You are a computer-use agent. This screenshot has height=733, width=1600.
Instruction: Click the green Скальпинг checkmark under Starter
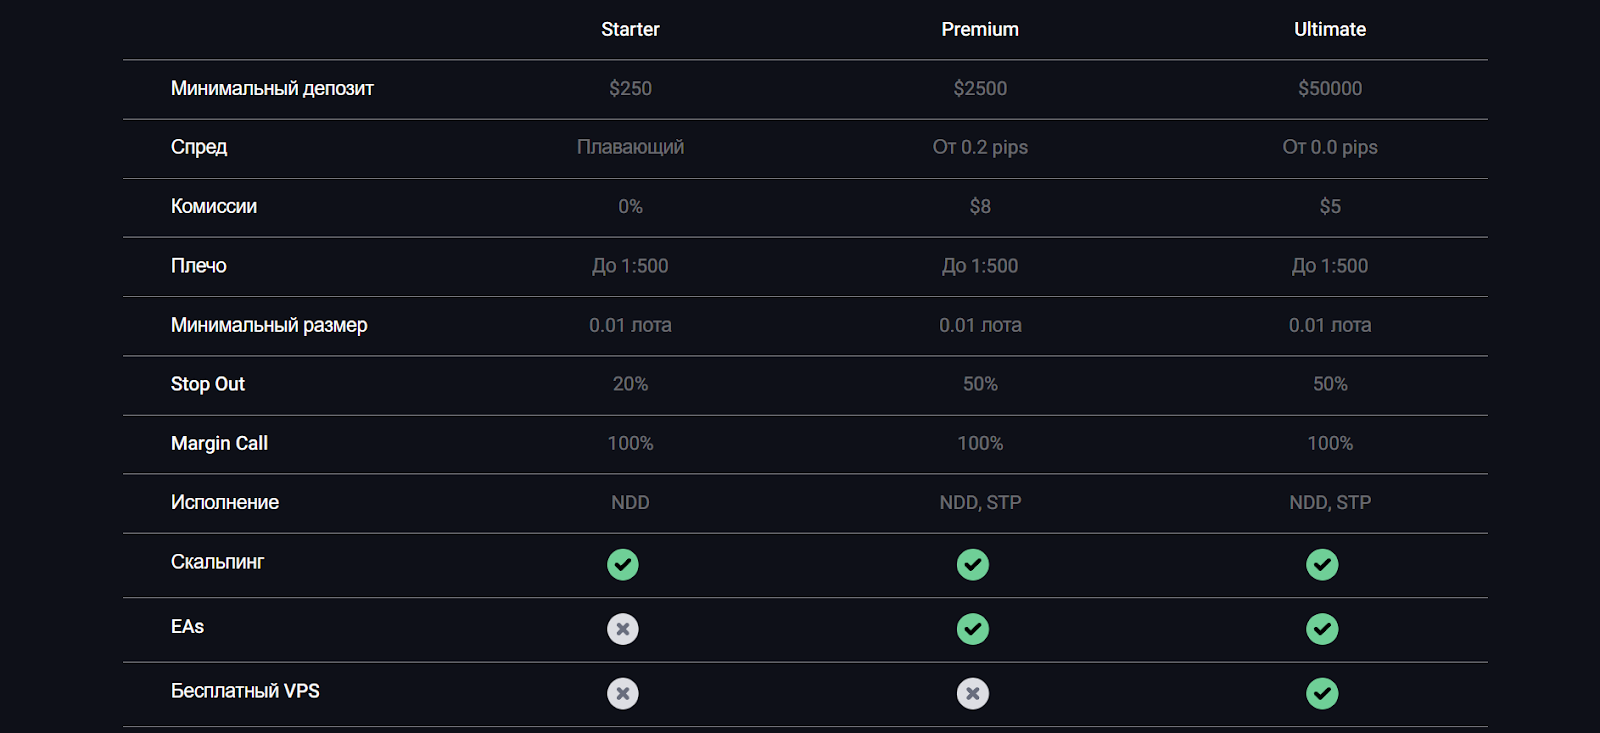(623, 565)
